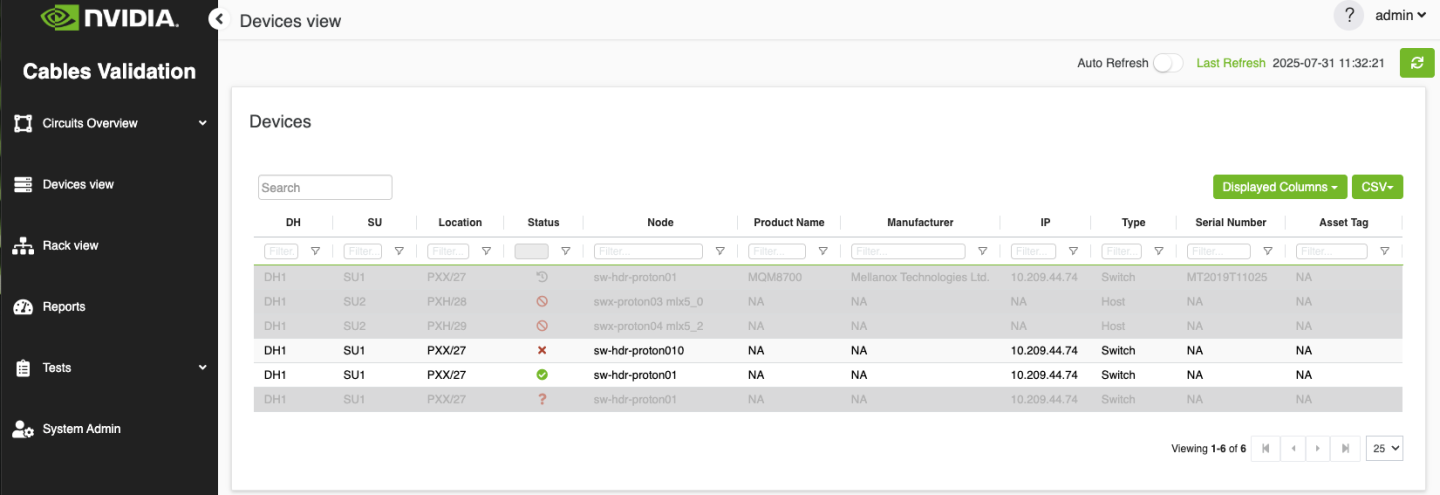Click the filter funnel icon under Manufacturer
The width and height of the screenshot is (1440, 495).
click(x=982, y=252)
